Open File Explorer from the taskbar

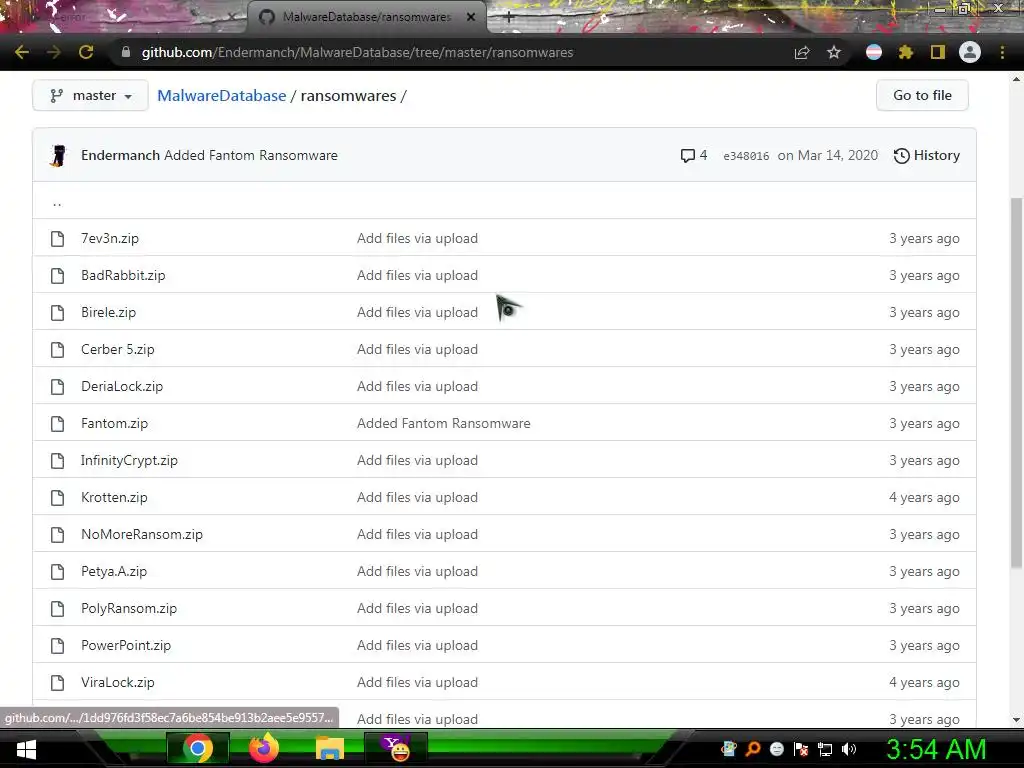tap(330, 748)
